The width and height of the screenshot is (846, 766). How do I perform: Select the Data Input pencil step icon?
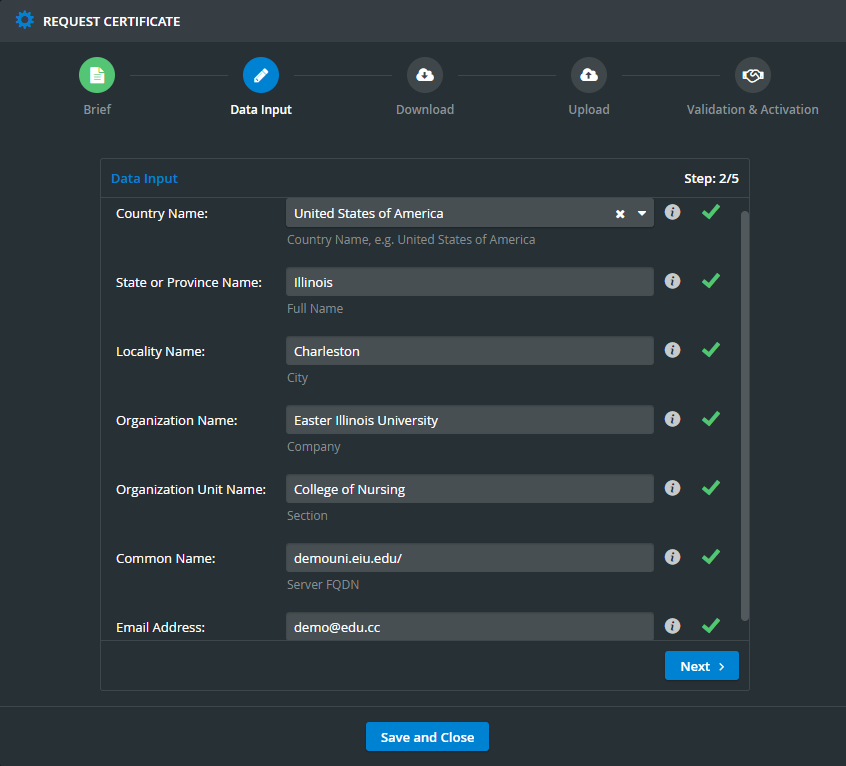coord(261,75)
